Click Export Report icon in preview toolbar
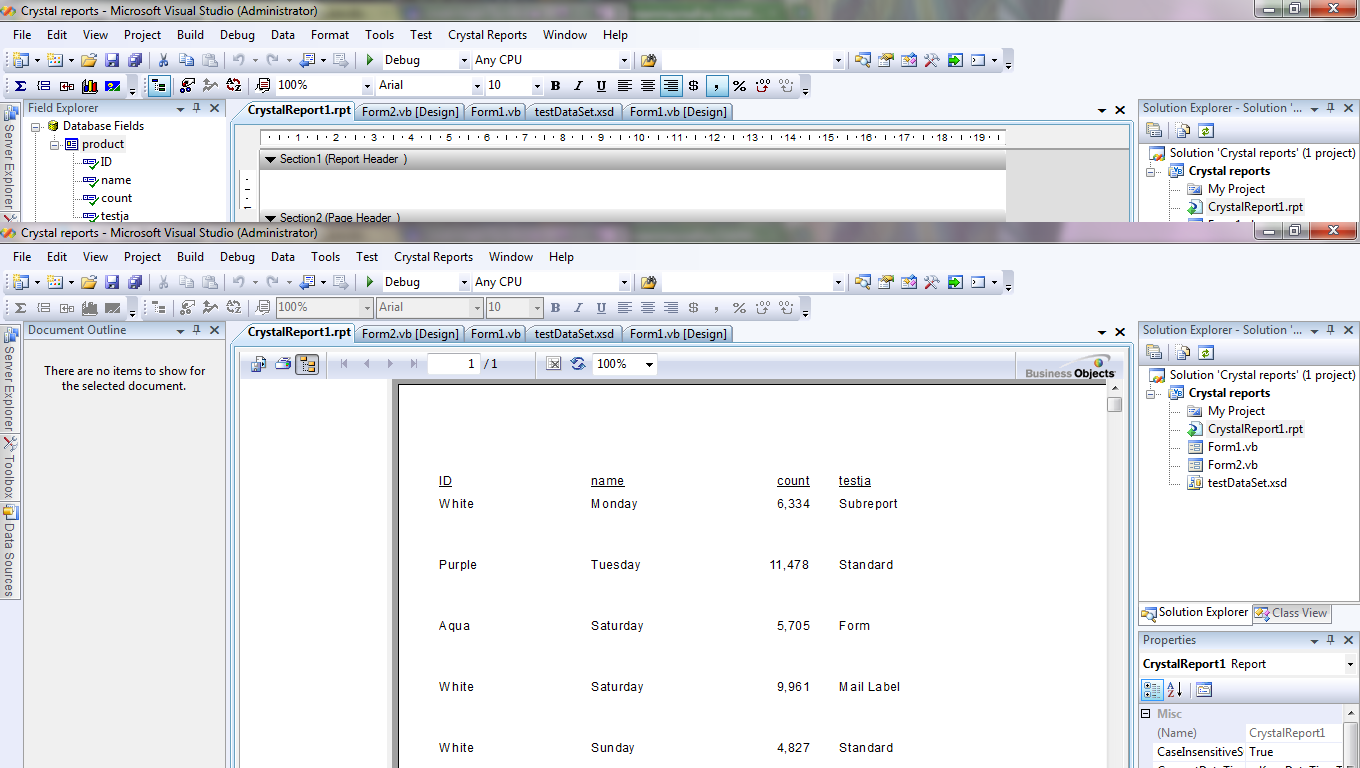 (x=258, y=364)
